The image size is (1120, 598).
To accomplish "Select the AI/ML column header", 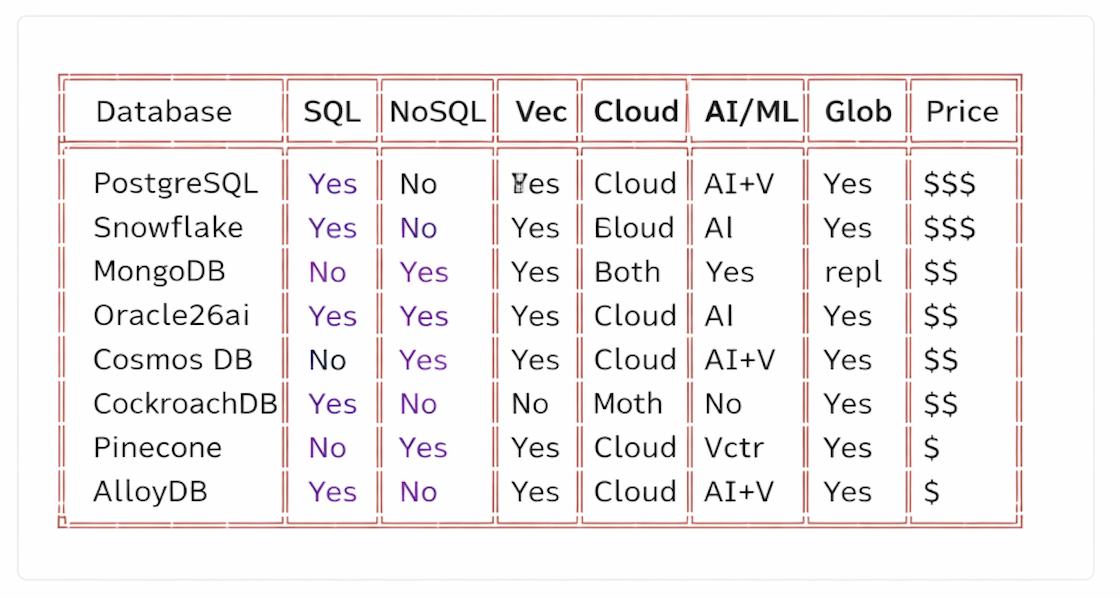I will (x=751, y=111).
